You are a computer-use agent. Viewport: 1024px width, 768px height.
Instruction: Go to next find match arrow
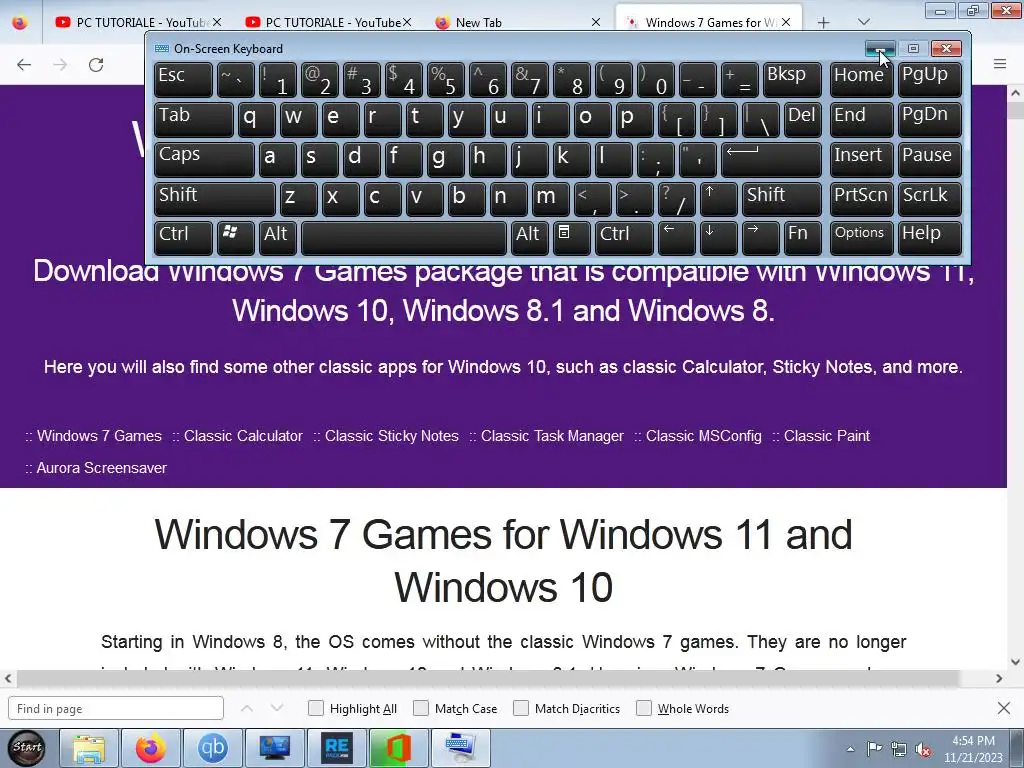click(x=277, y=709)
